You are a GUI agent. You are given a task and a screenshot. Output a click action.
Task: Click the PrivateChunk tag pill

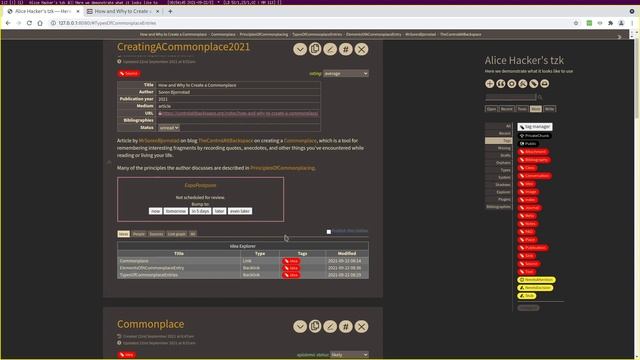[x=534, y=136]
